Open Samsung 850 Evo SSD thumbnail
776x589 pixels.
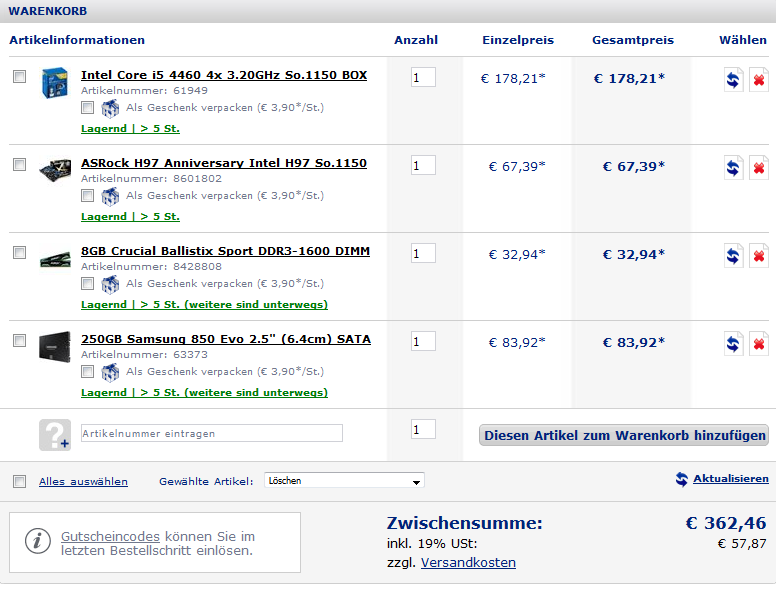pyautogui.click(x=54, y=346)
